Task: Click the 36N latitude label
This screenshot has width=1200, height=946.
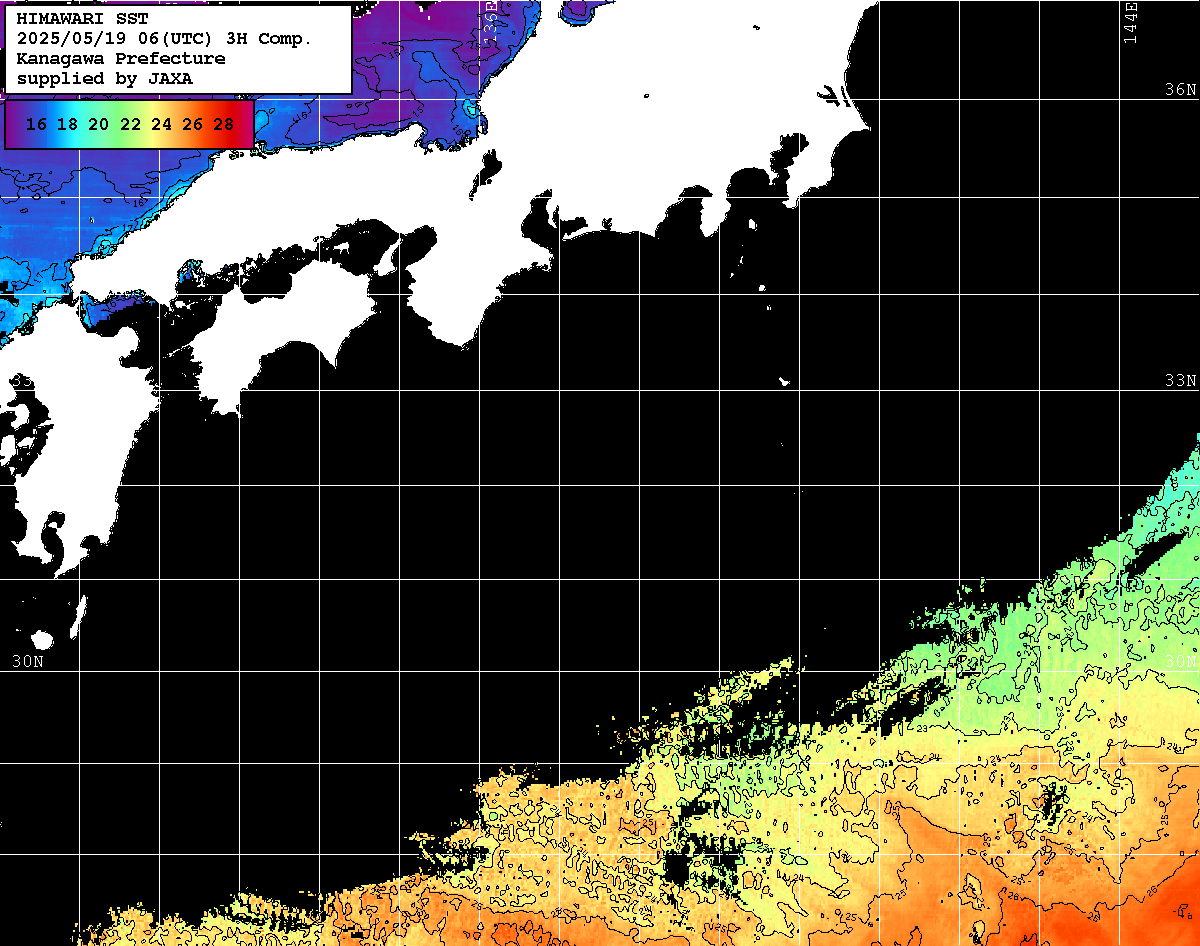Action: (x=1179, y=89)
